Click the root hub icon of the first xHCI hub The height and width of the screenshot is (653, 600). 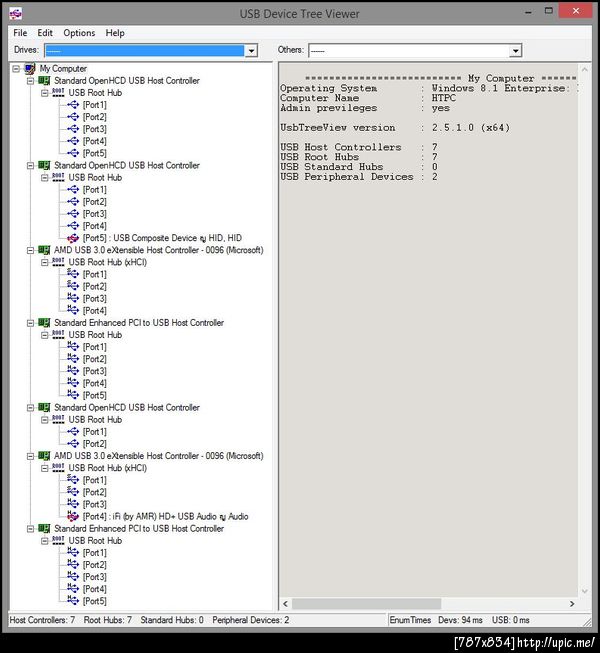pos(58,262)
